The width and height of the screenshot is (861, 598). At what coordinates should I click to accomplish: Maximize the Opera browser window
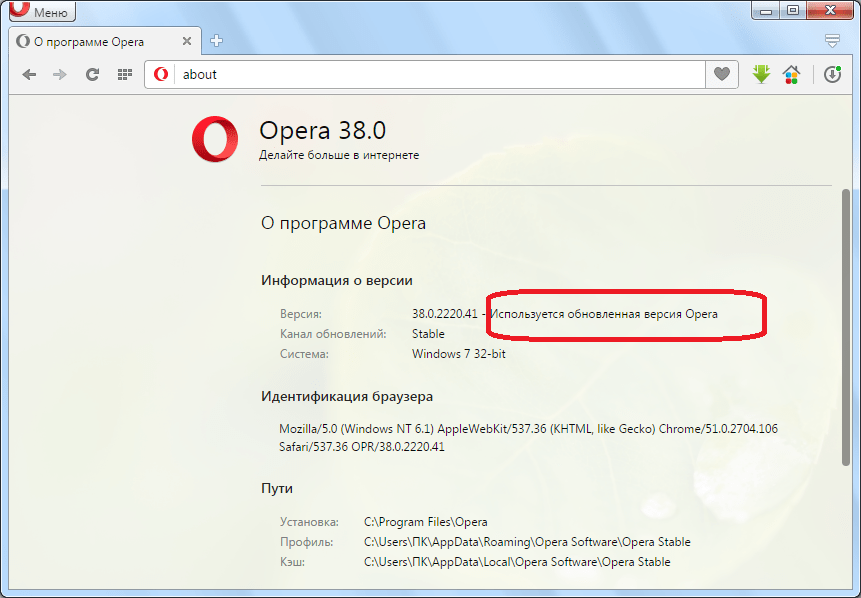[792, 10]
